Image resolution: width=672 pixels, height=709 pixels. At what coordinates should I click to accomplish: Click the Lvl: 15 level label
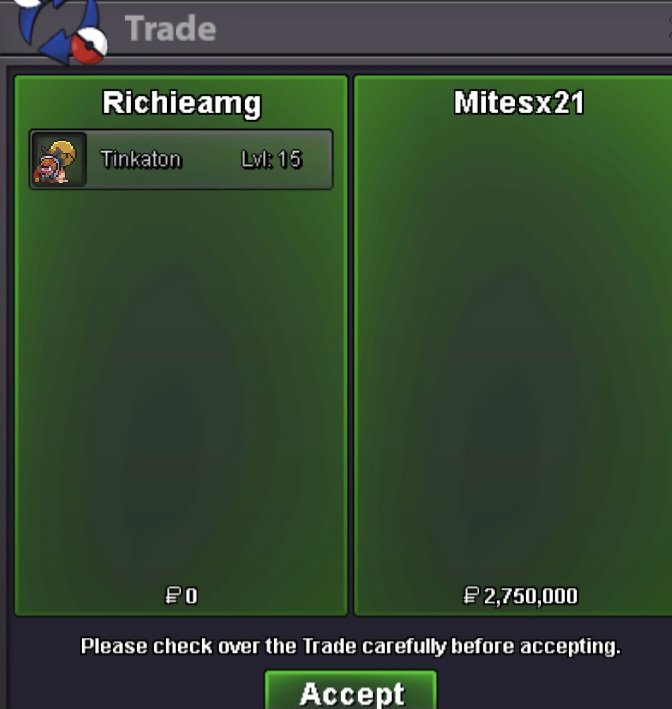271,159
